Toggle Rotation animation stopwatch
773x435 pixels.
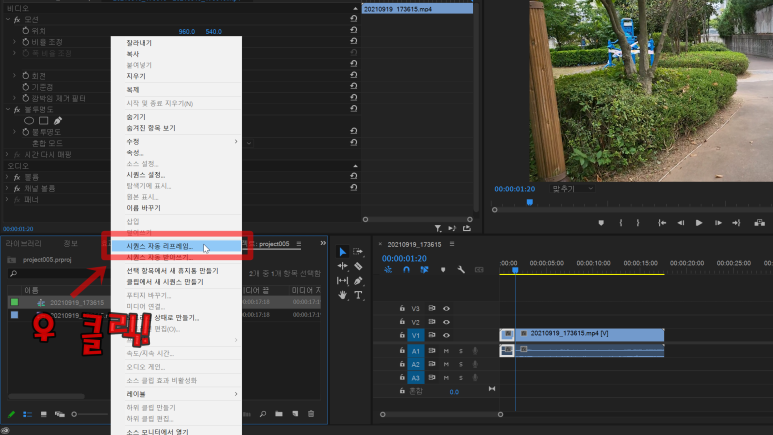pos(26,75)
